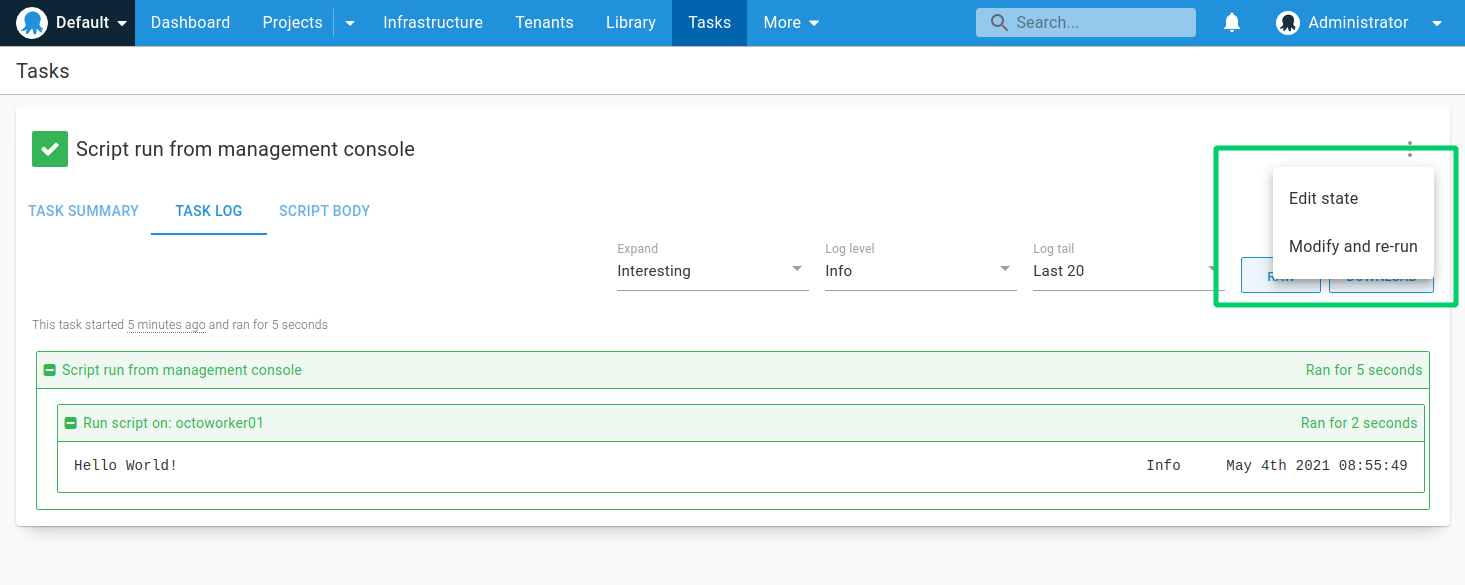Image resolution: width=1465 pixels, height=585 pixels.
Task: Click the green task success checkmark icon
Action: click(49, 149)
